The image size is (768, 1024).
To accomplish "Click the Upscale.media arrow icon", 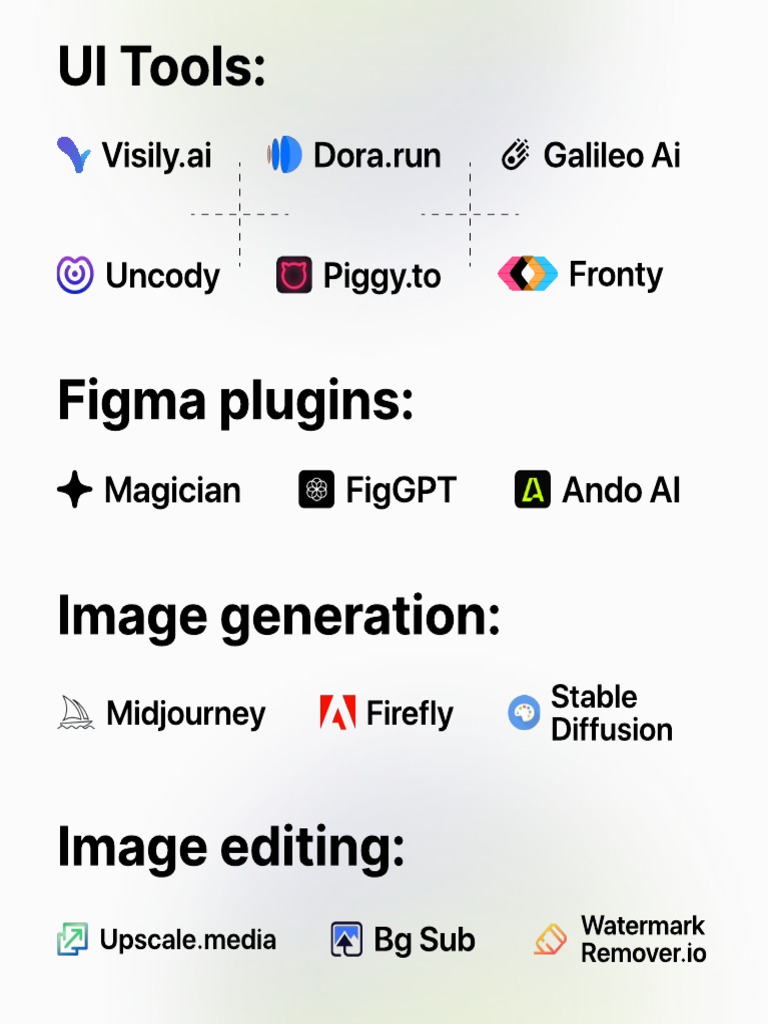I will [73, 940].
